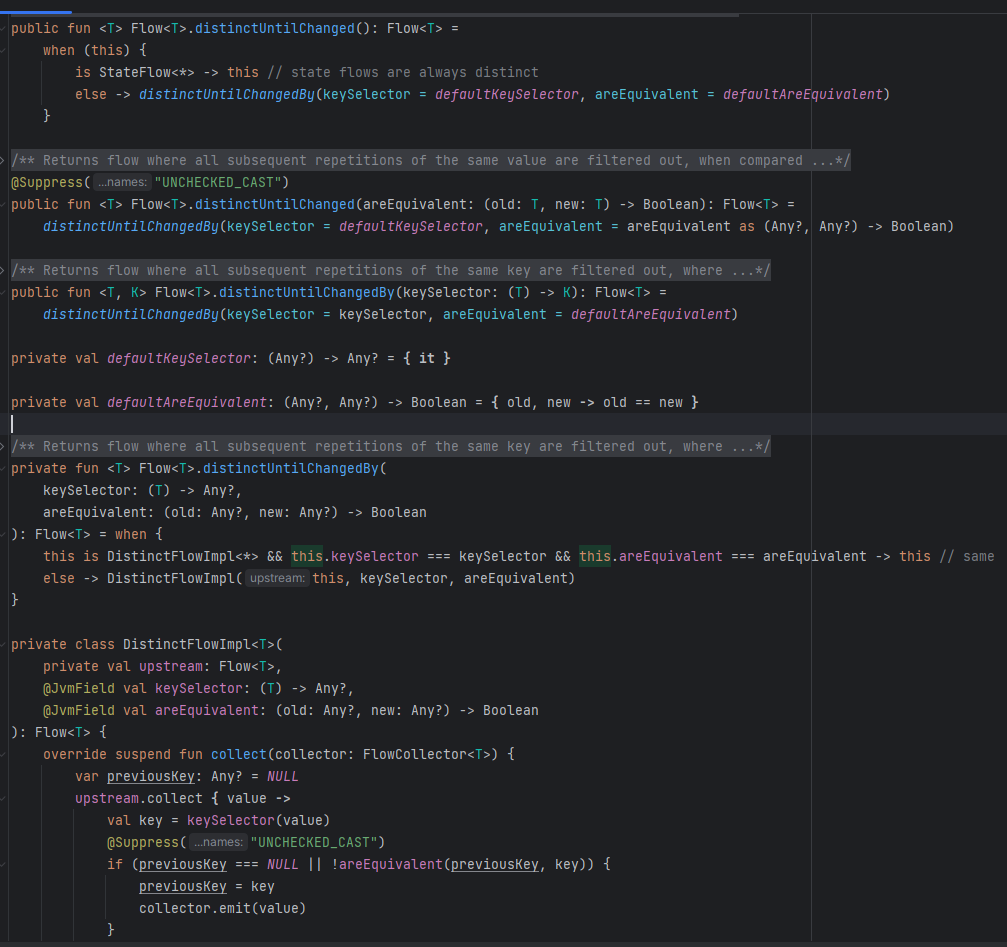The image size is (1007, 947).
Task: Click 'K' generic in 'fun <T, K>'
Action: pos(135,293)
